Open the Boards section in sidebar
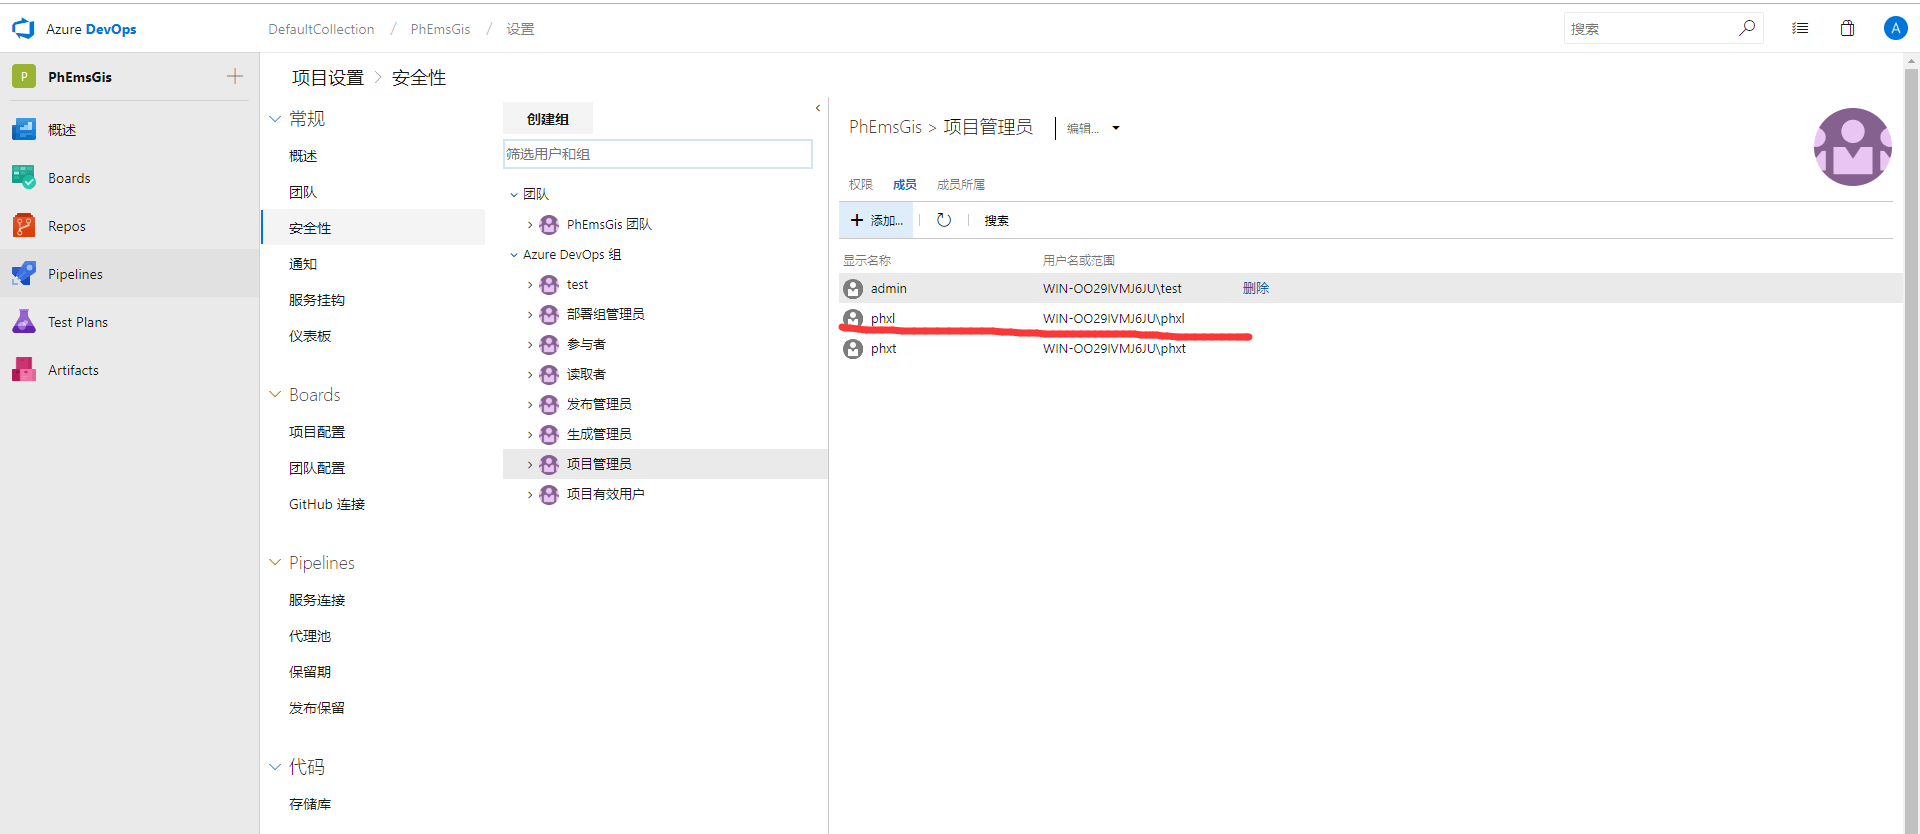The image size is (1920, 834). (x=69, y=178)
